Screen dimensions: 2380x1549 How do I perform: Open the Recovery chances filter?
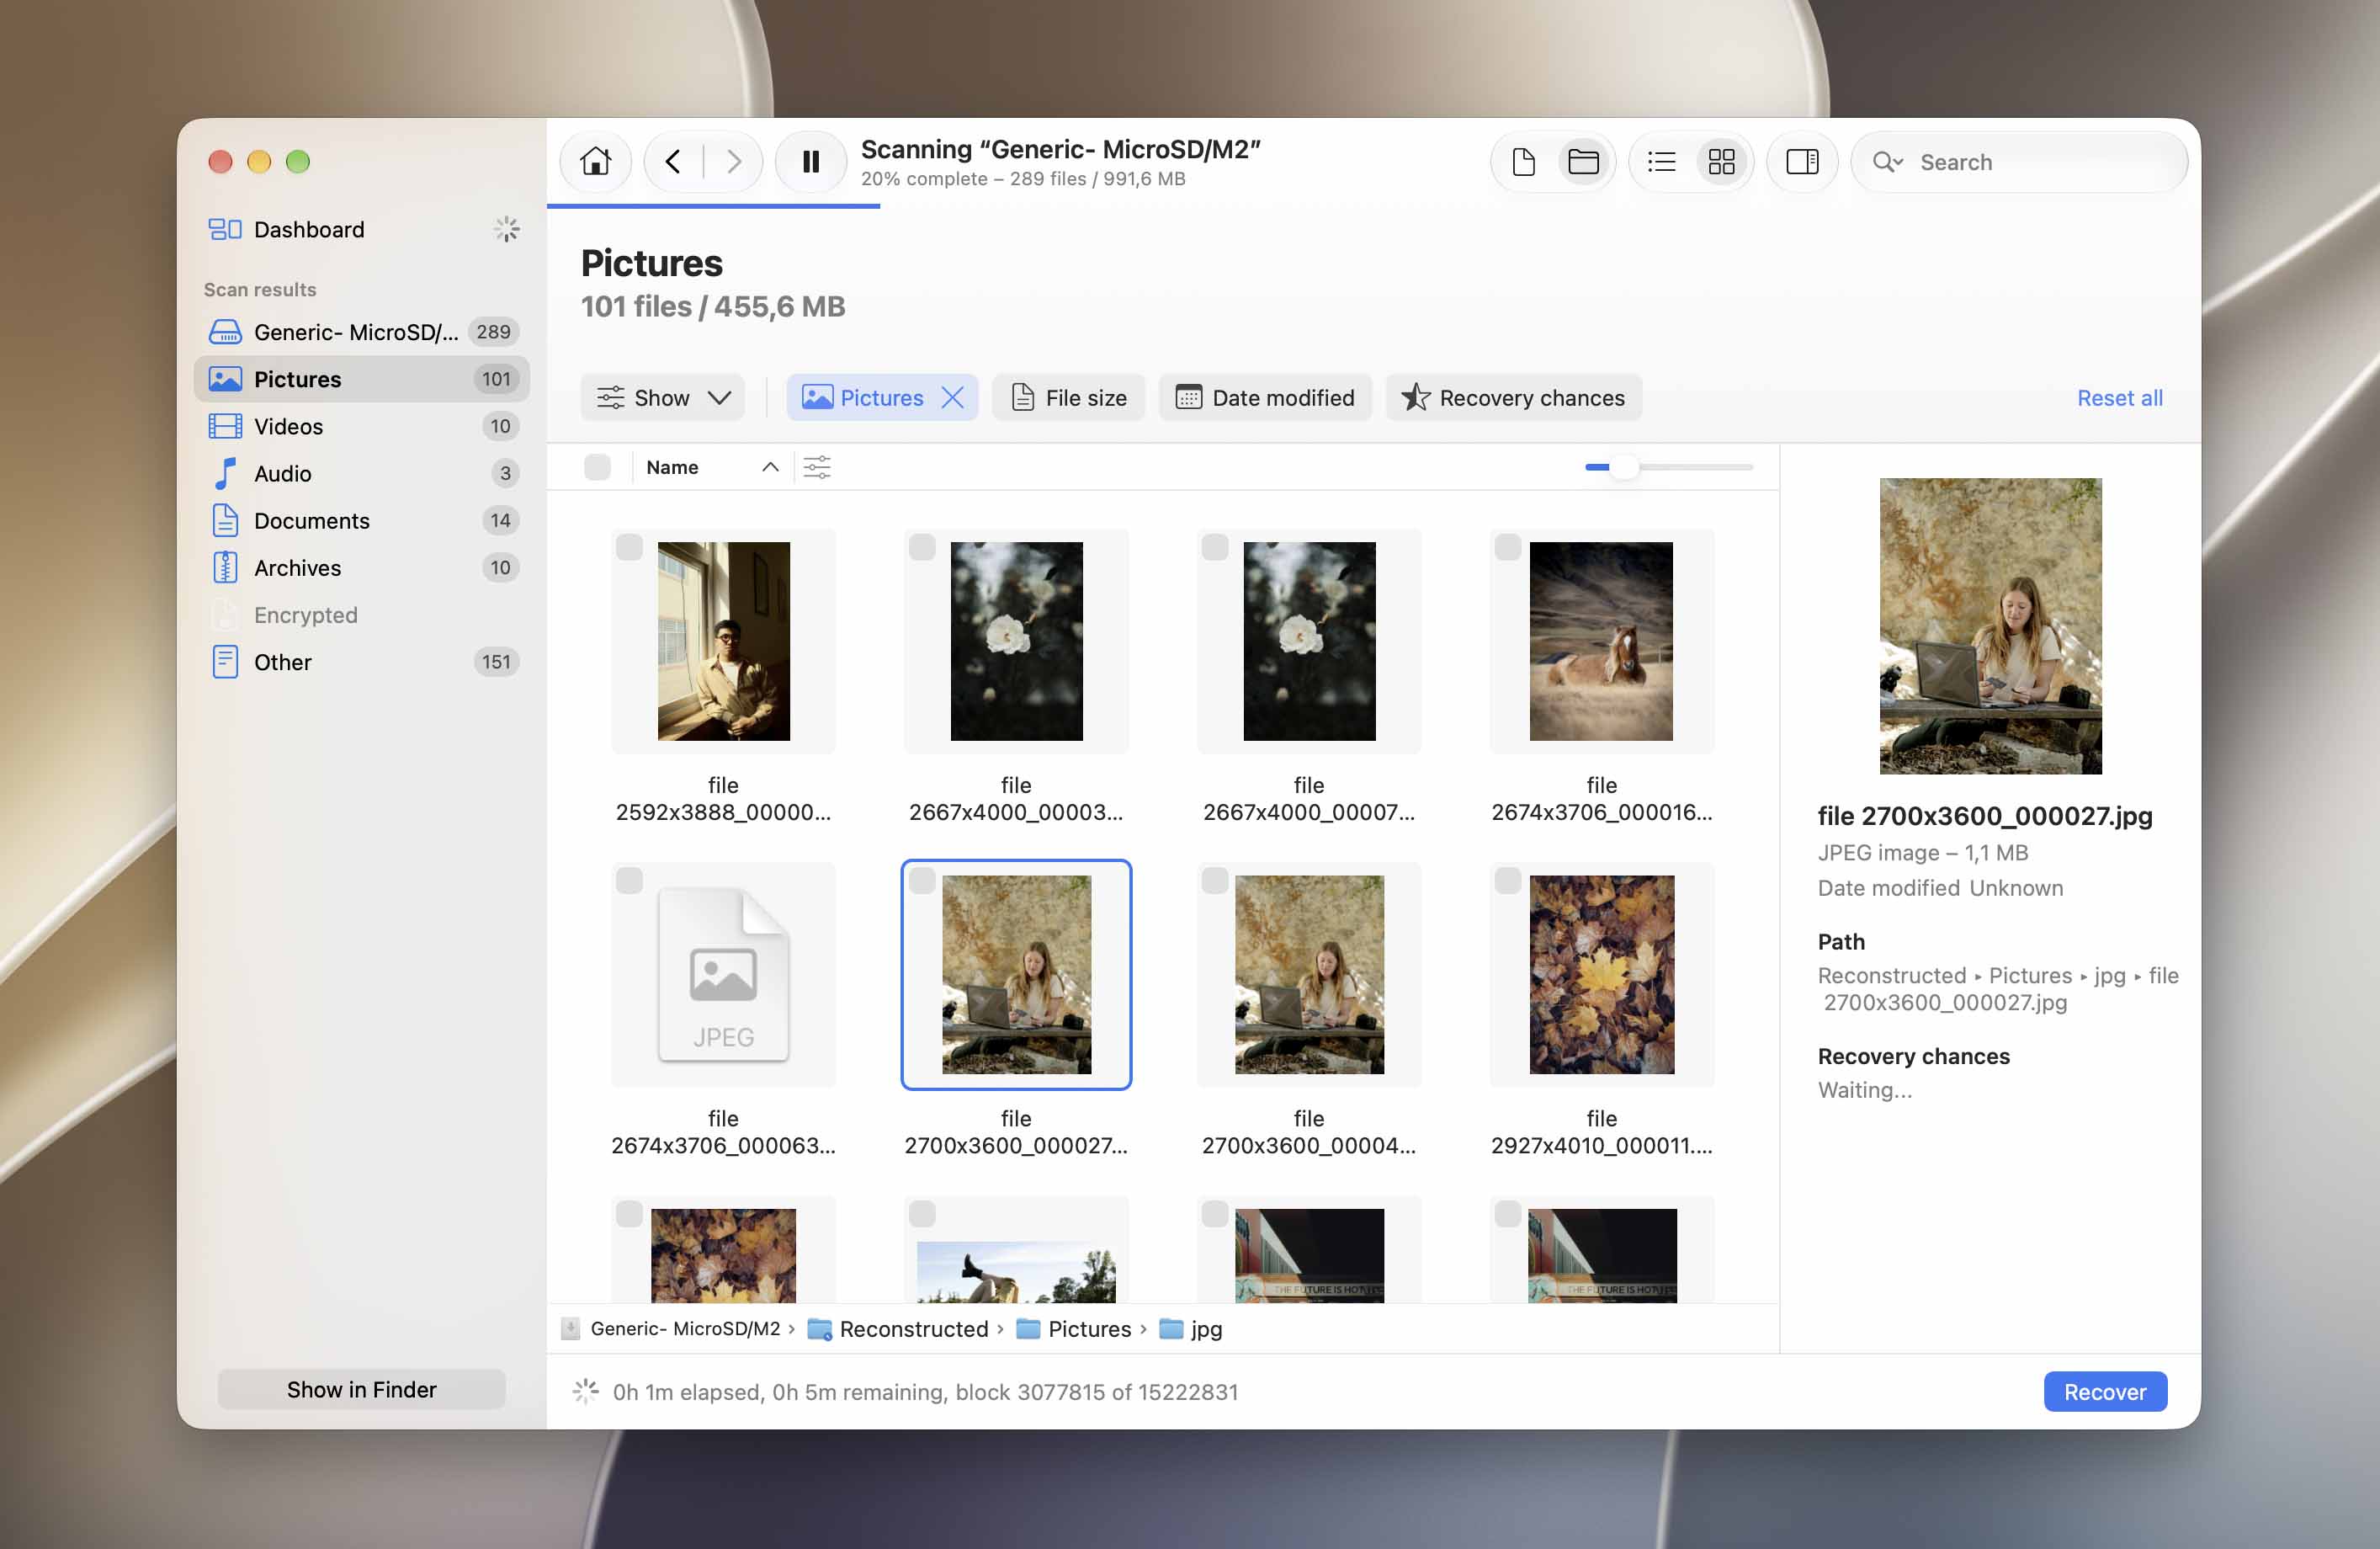(1513, 398)
